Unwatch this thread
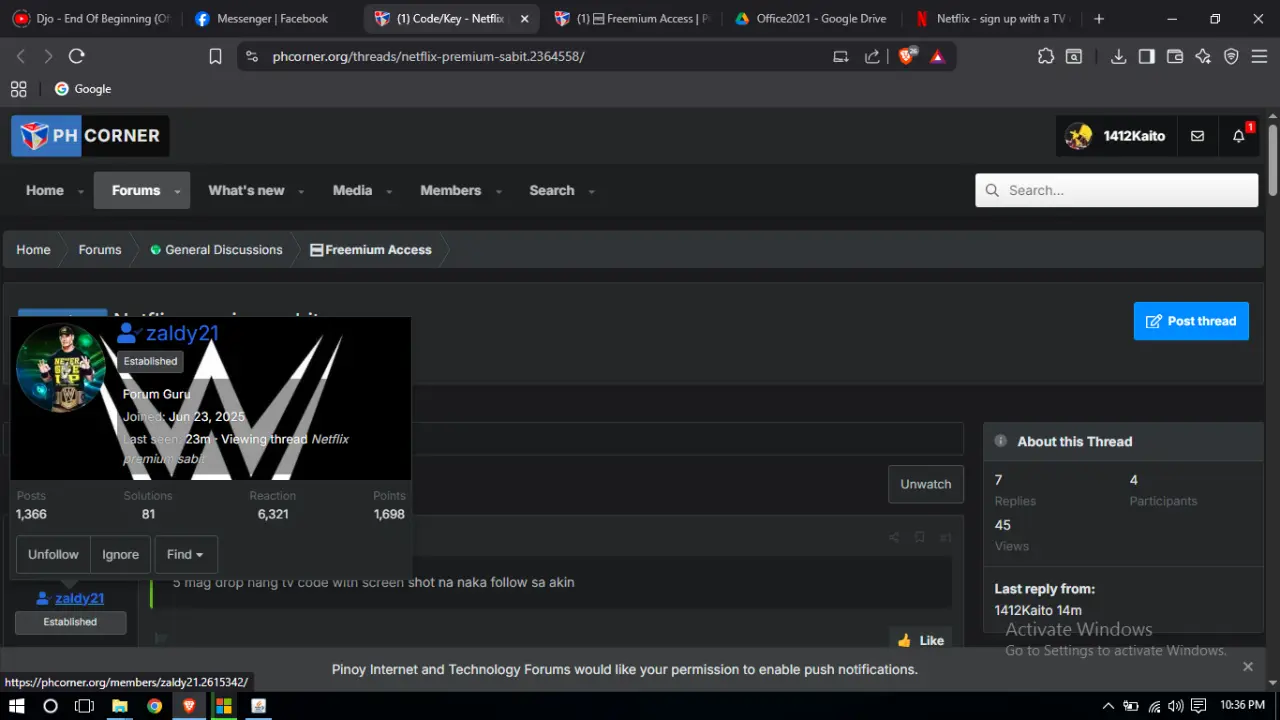This screenshot has width=1280, height=720. pos(926,484)
